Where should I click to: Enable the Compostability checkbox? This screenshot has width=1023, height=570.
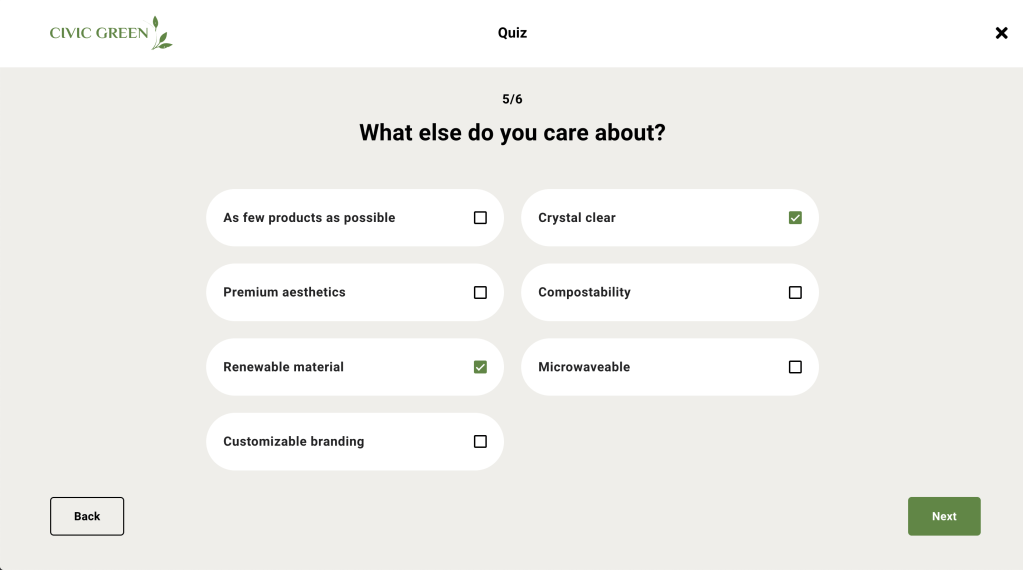(795, 293)
